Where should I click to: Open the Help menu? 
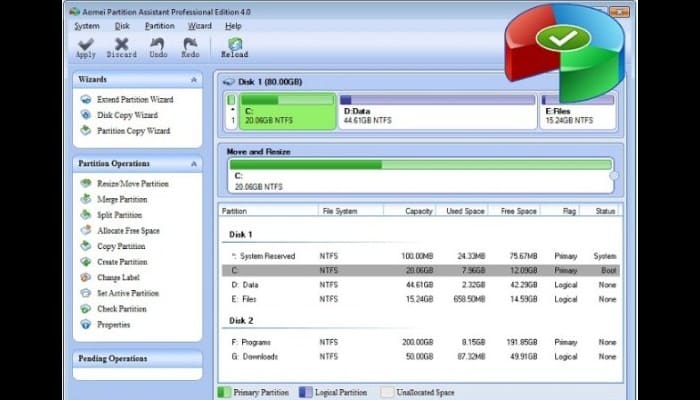[233, 26]
